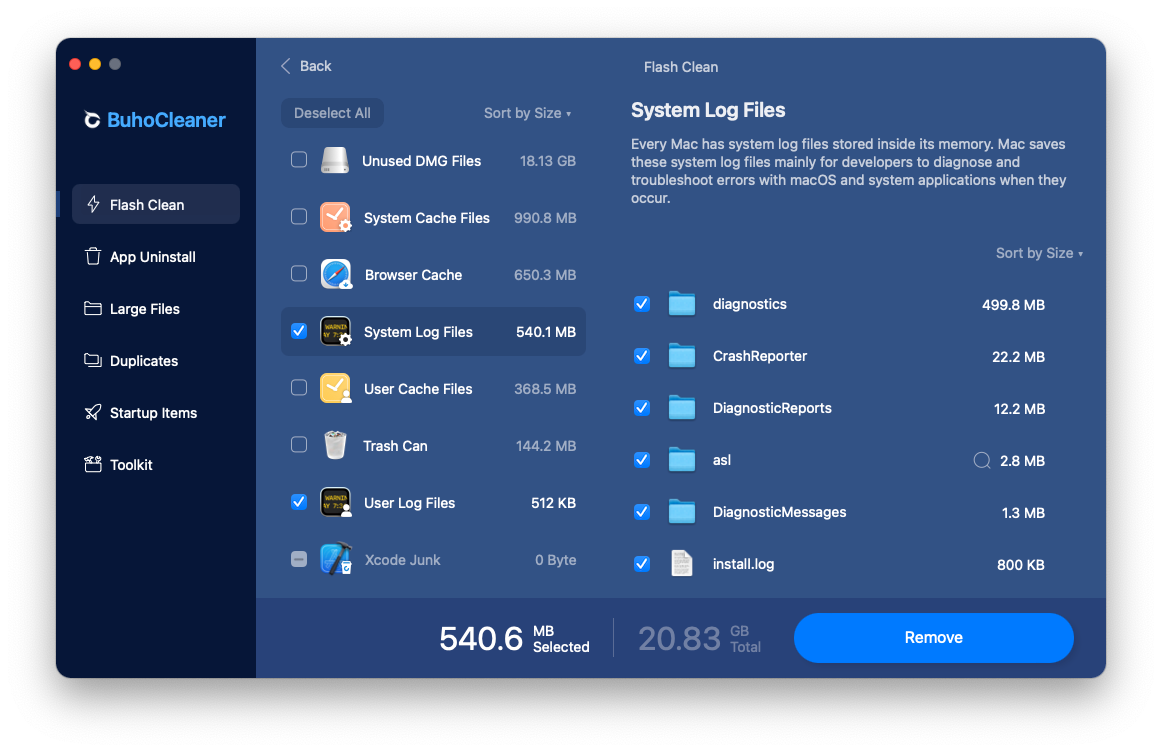Deselect the DiagnosticReports checkbox

pos(642,407)
